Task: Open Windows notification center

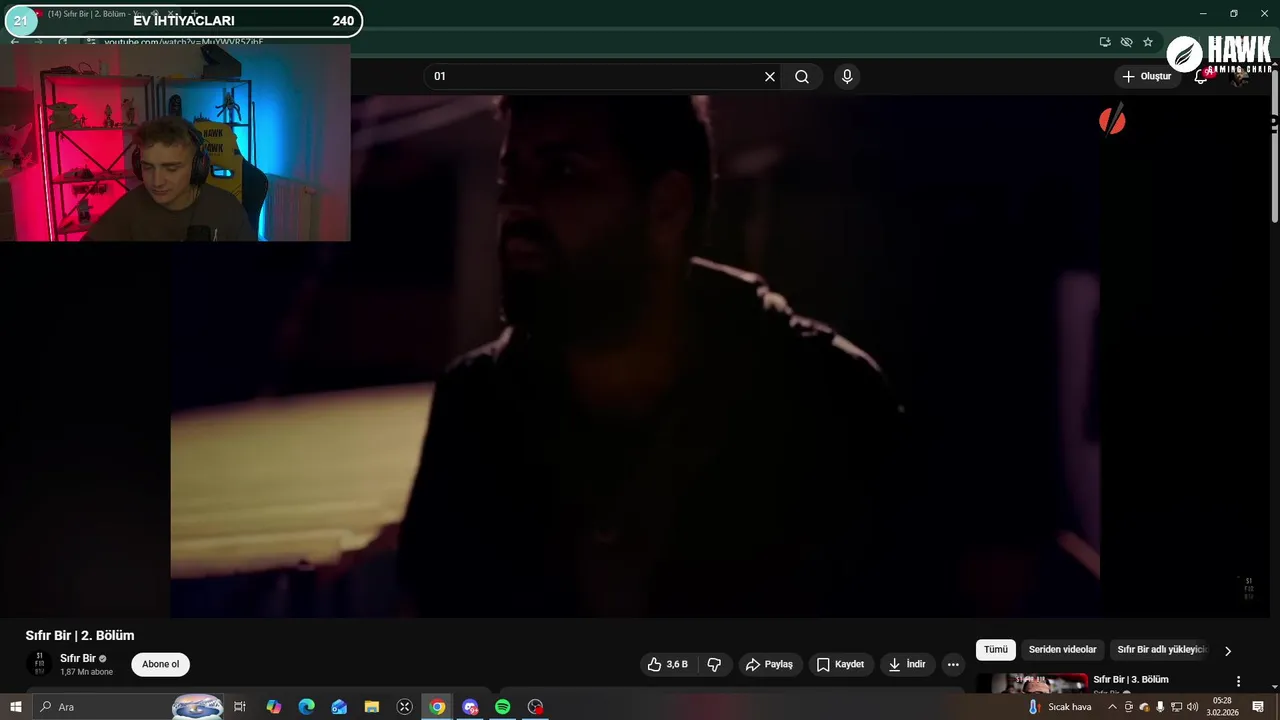Action: [1258, 707]
